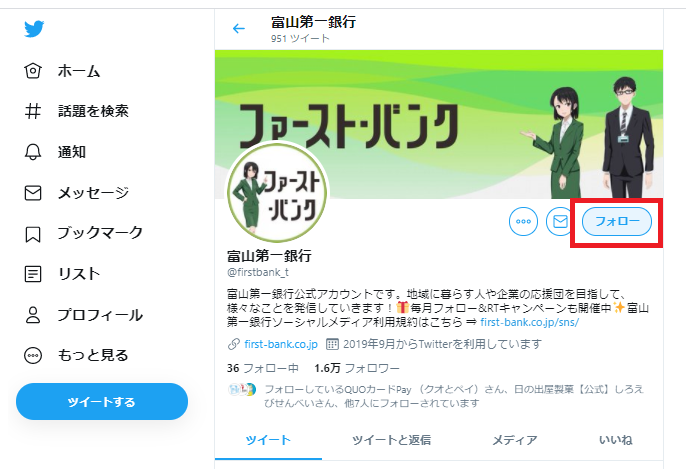Viewport: 686px width, 469px height.
Task: Open リスト lists icon
Action: tap(33, 274)
